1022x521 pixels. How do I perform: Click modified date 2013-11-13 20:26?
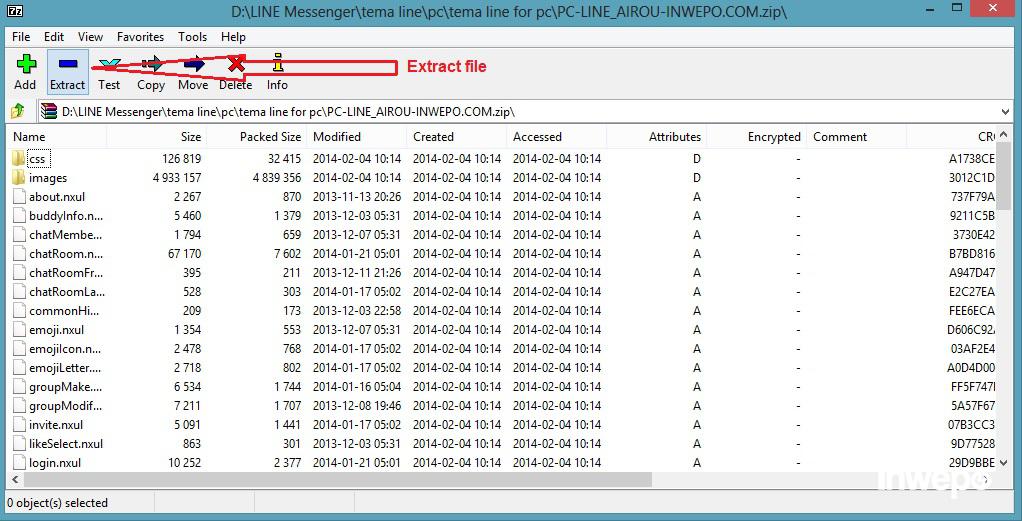pos(357,196)
